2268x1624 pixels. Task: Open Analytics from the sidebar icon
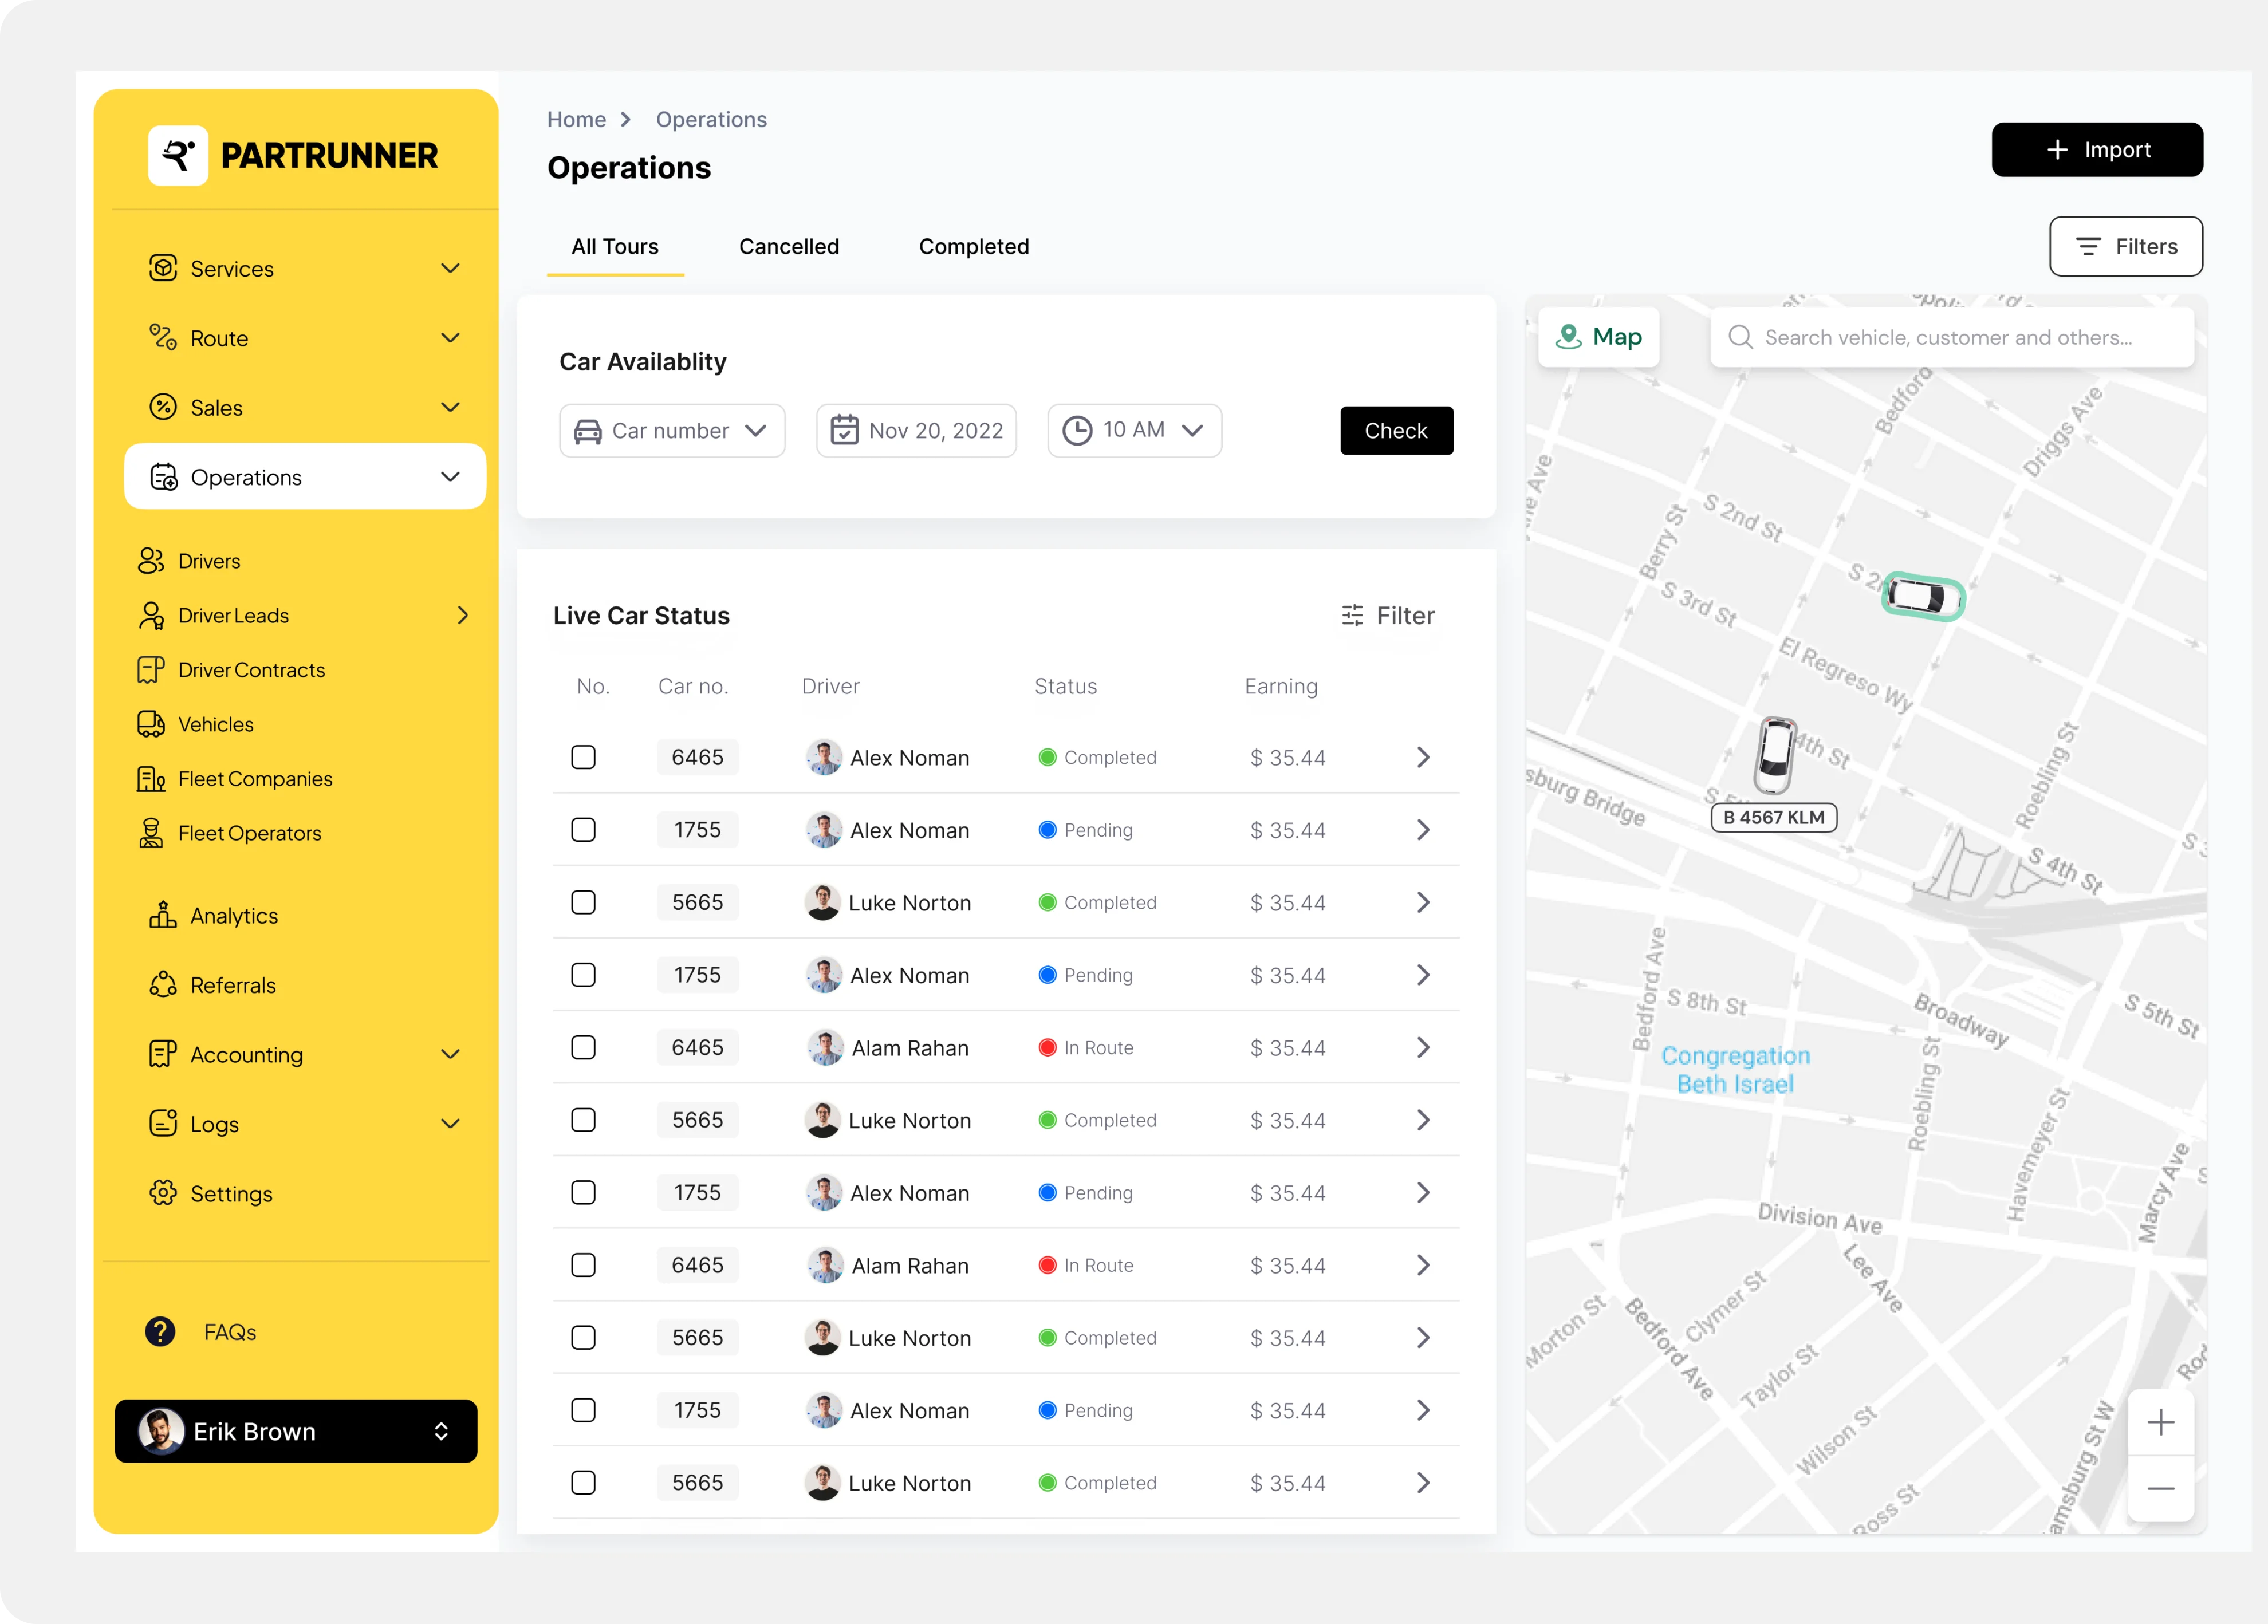[162, 915]
